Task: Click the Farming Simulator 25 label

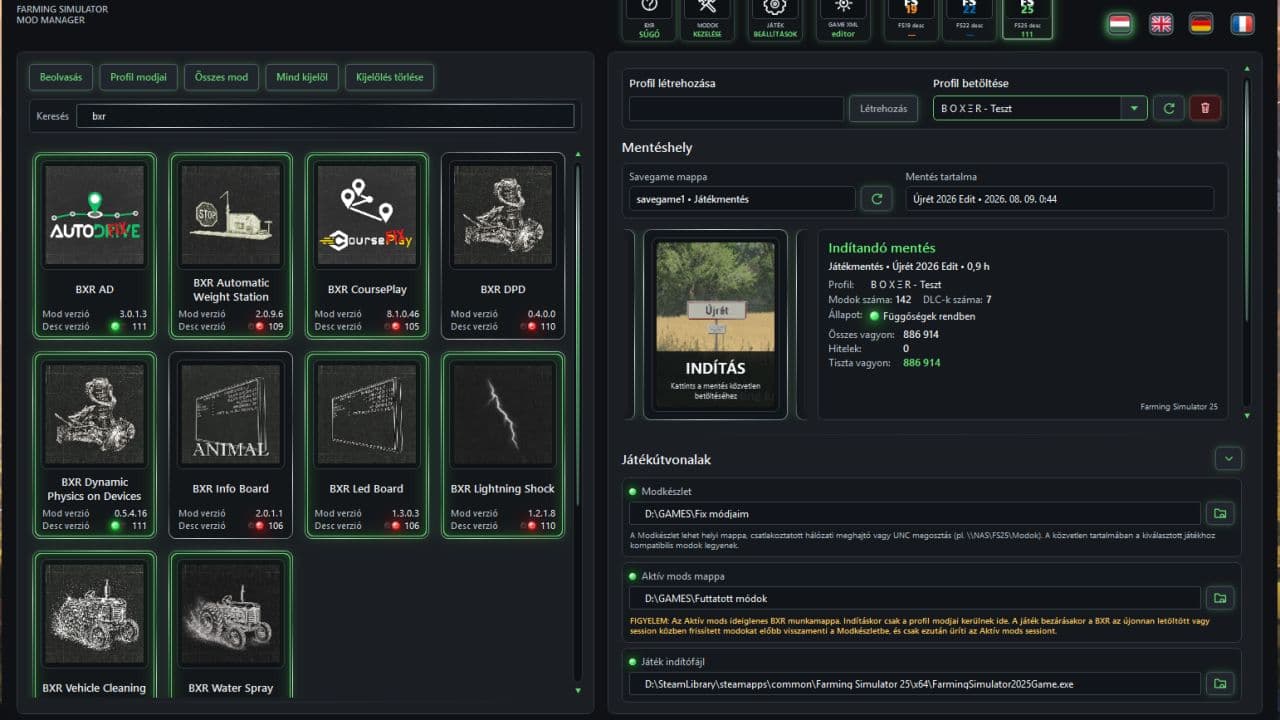Action: [1179, 407]
